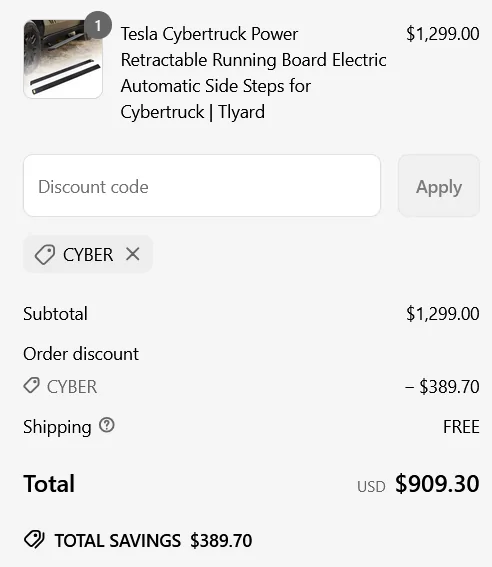Click the Total Savings tags icon
Image resolution: width=492 pixels, height=567 pixels.
(x=34, y=540)
